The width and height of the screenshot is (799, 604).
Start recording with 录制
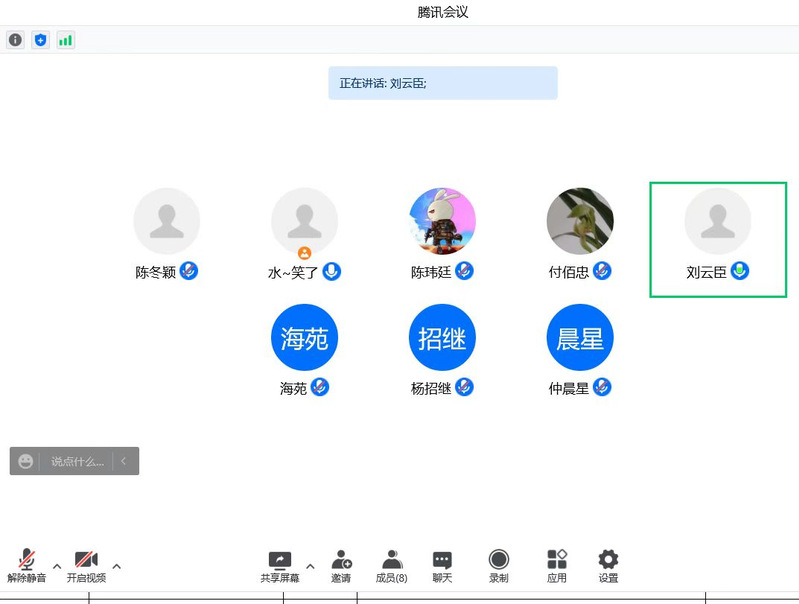point(498,567)
